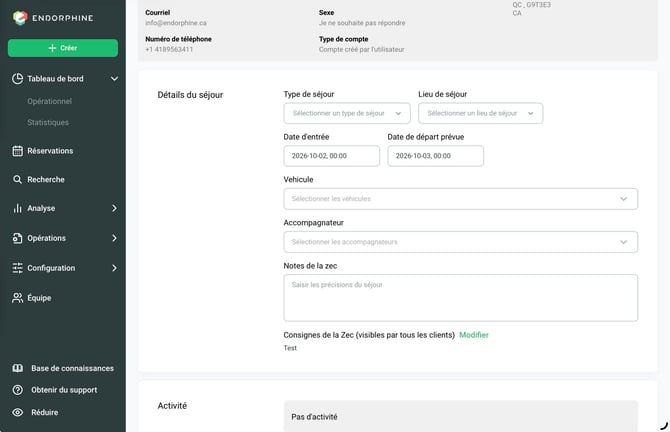Click the Date de départ prévue field

[x=435, y=156]
